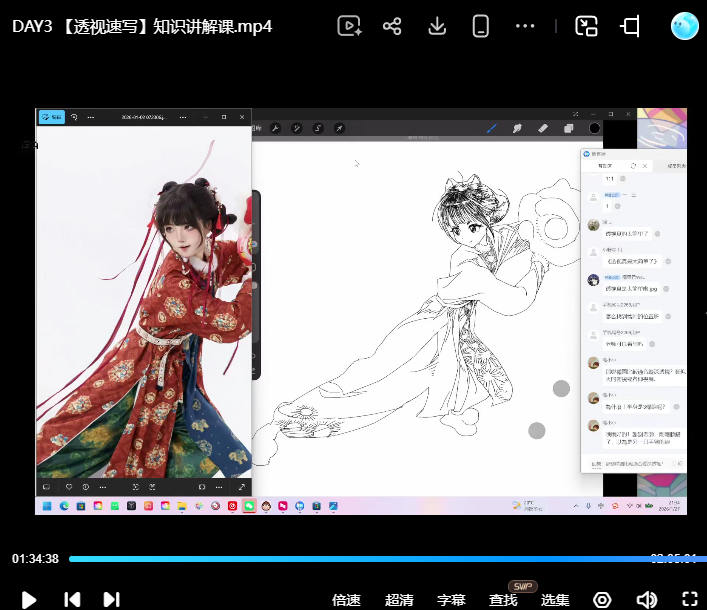
Task: Open the blue user avatar profile
Action: point(684,26)
